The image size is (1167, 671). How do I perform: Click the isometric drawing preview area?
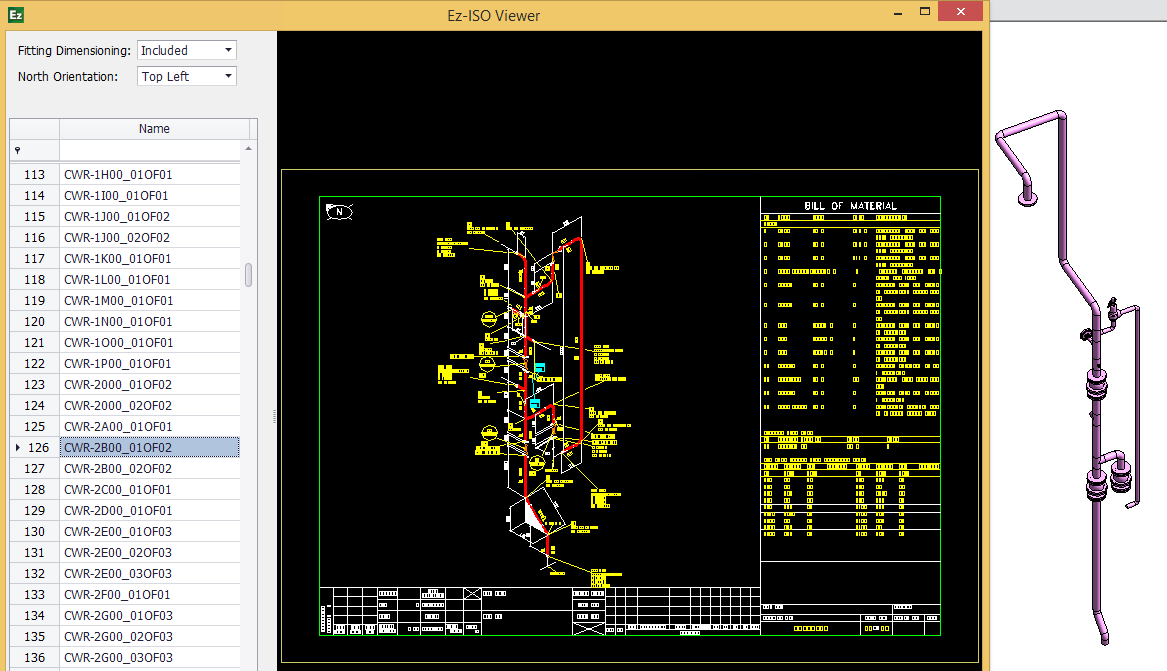pos(630,416)
